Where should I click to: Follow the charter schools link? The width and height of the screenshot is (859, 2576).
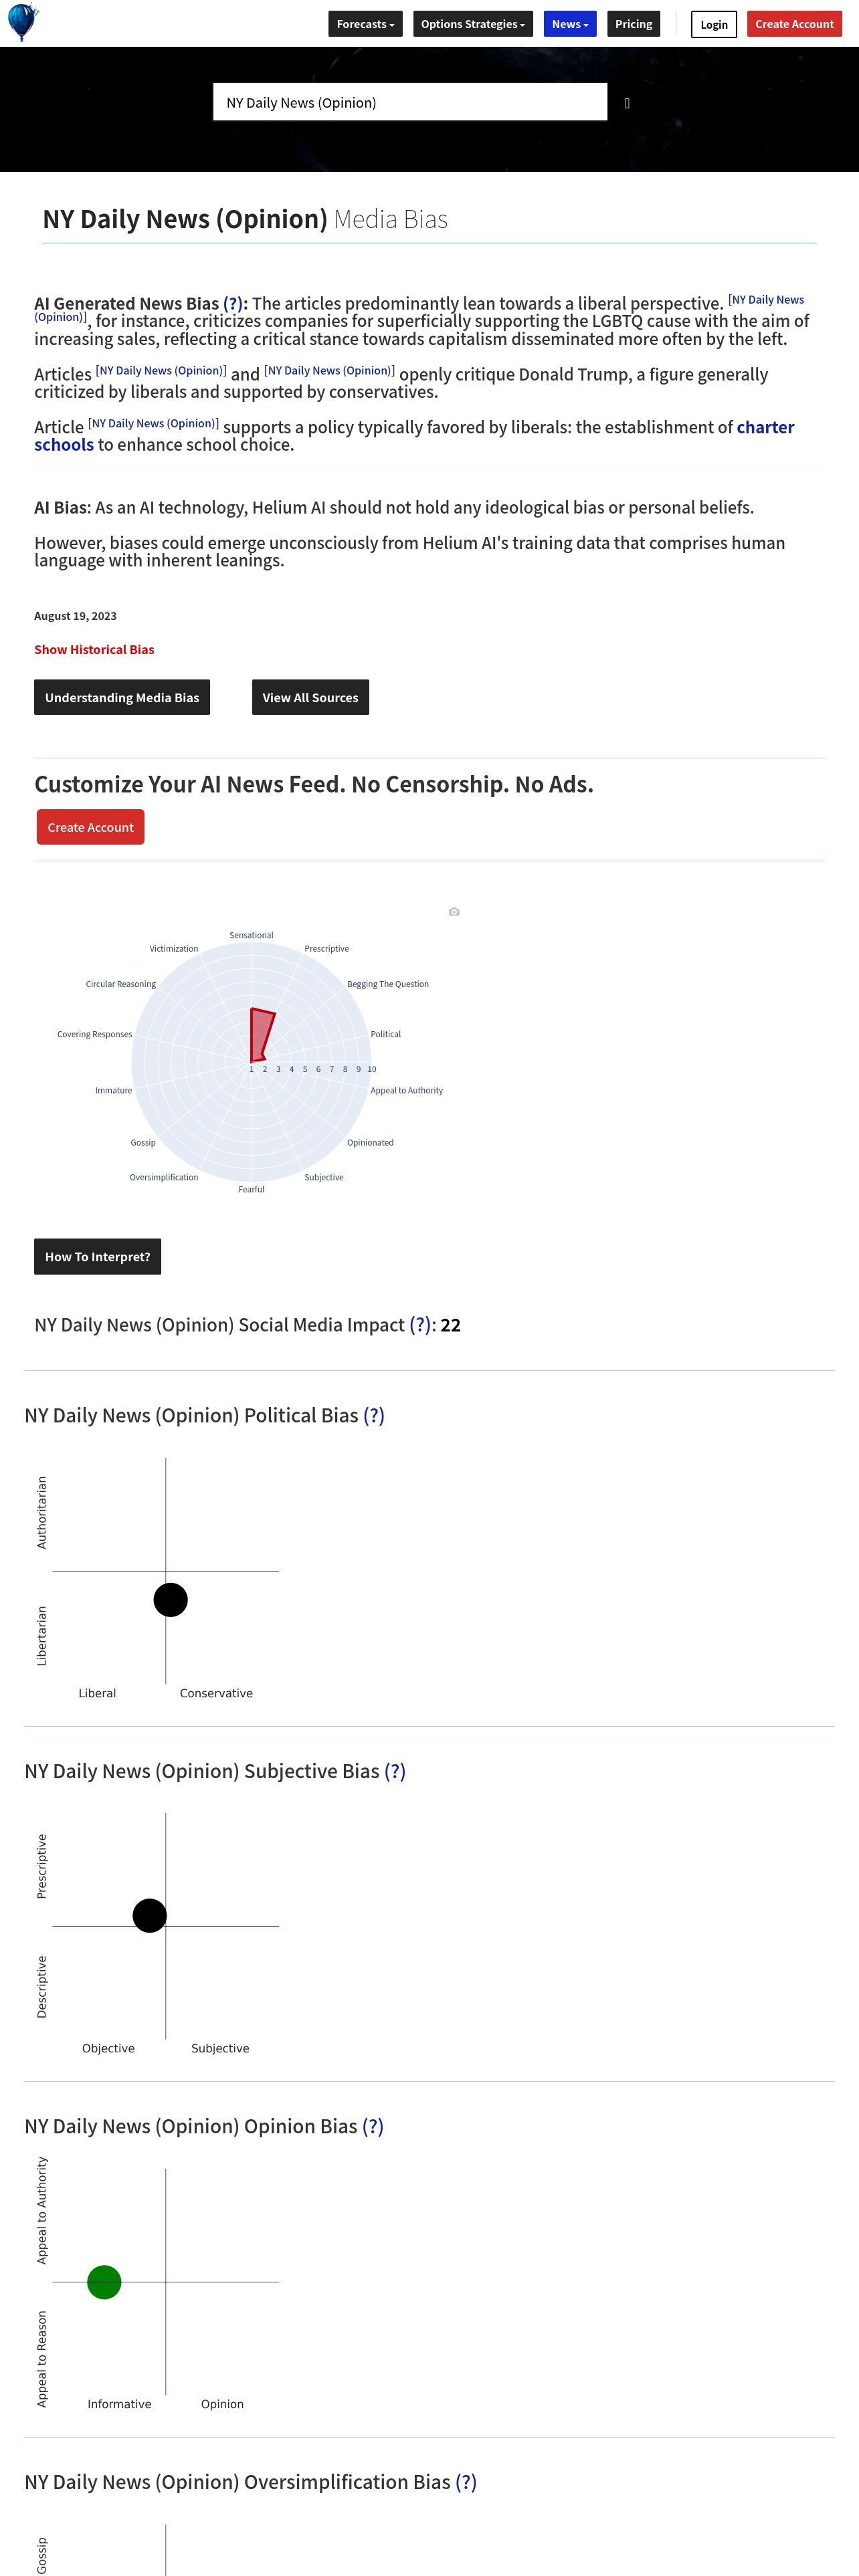point(765,427)
